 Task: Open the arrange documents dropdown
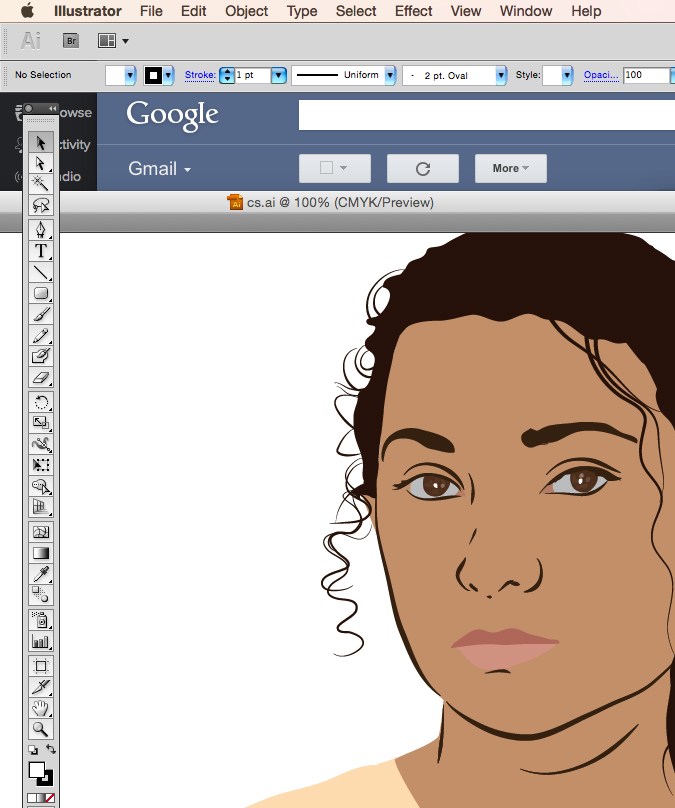(112, 41)
